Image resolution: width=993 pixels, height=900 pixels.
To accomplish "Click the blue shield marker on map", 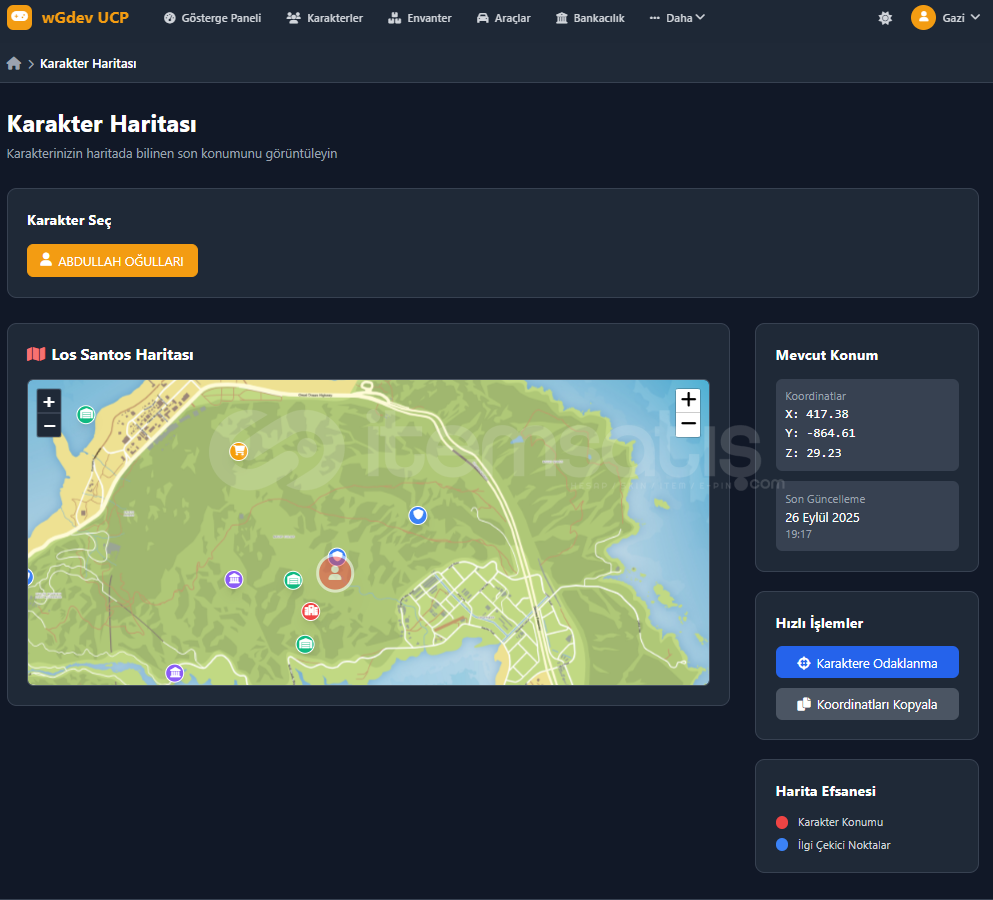I will (417, 515).
